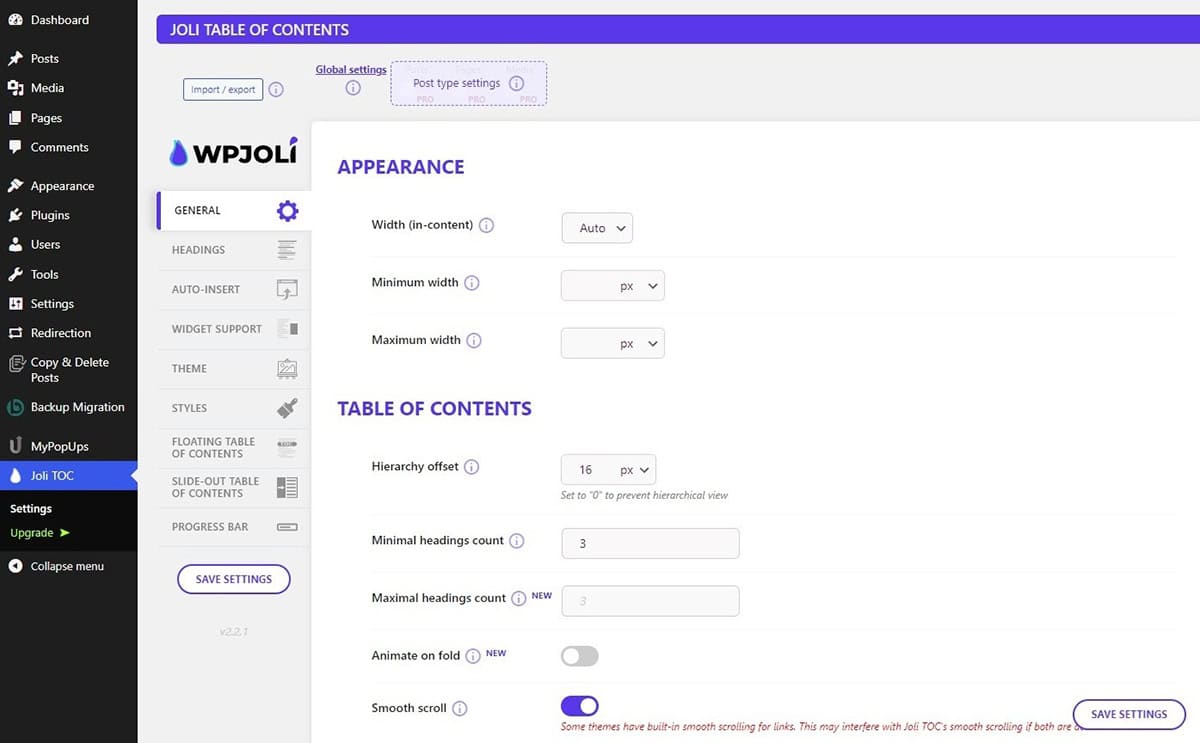Enable the Animate on fold toggle
The image size is (1200, 743).
(x=580, y=656)
